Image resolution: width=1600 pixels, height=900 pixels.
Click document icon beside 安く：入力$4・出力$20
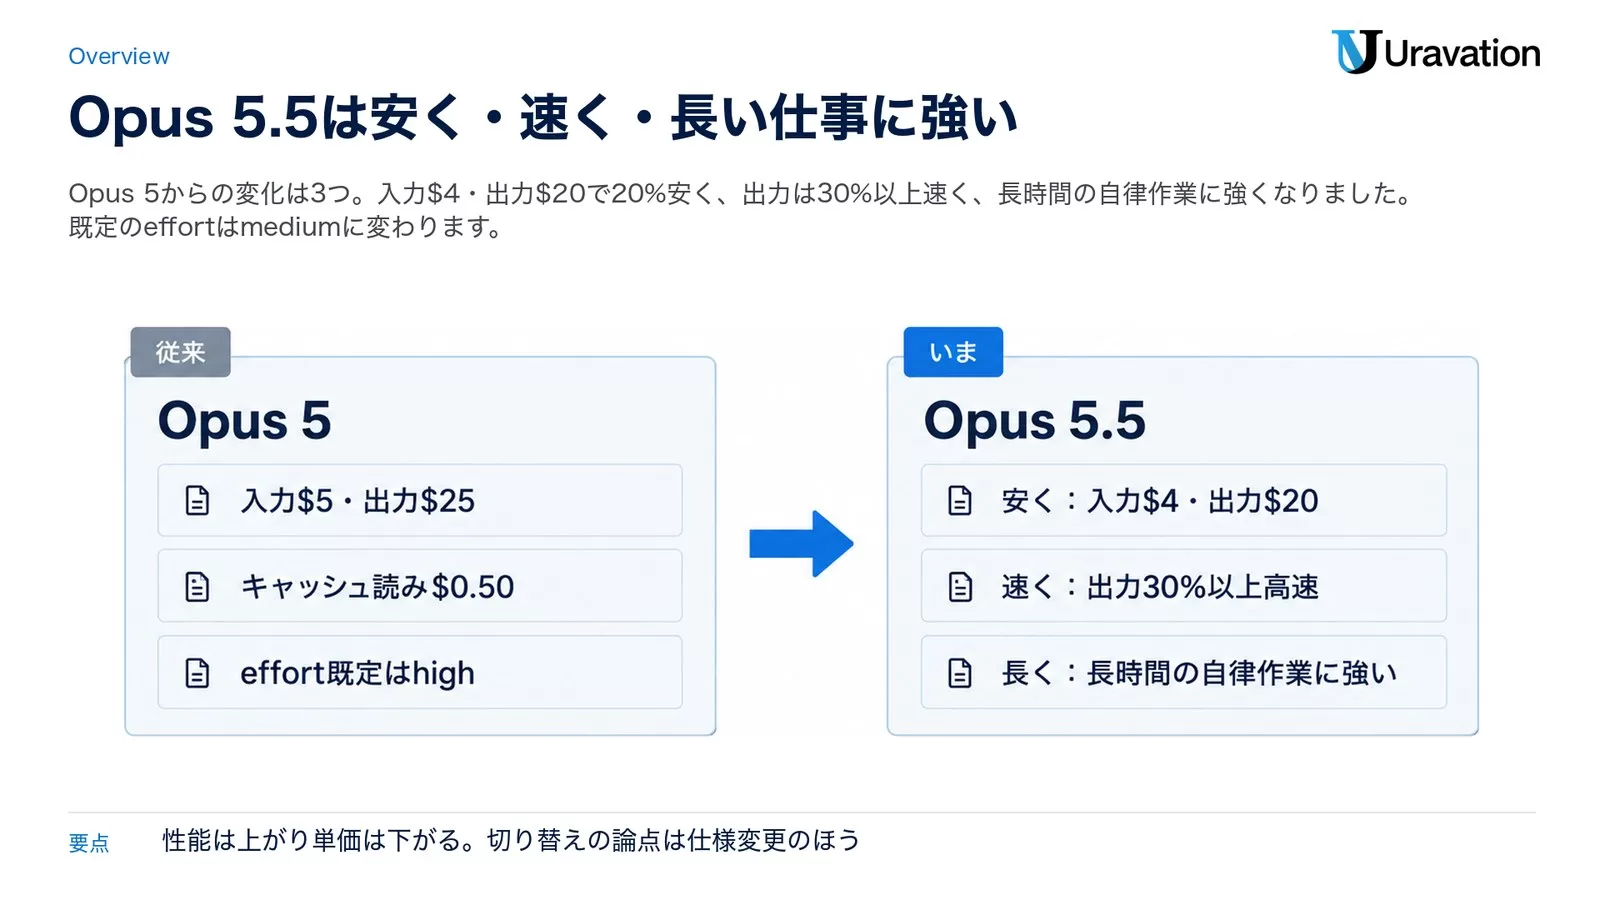pyautogui.click(x=960, y=501)
